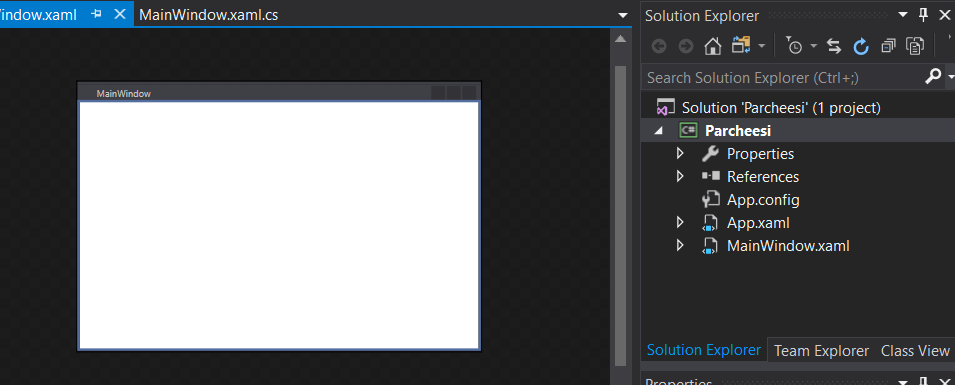Switch between solution and folder views

coord(741,46)
